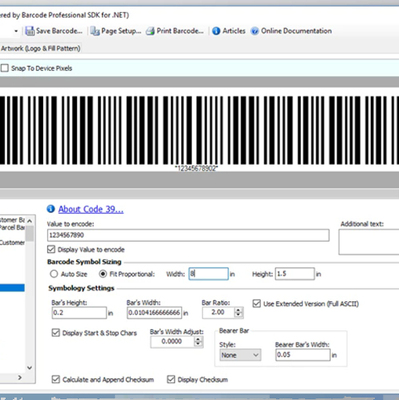Click the Online Documentation label
The height and width of the screenshot is (400, 399).
pyautogui.click(x=296, y=31)
